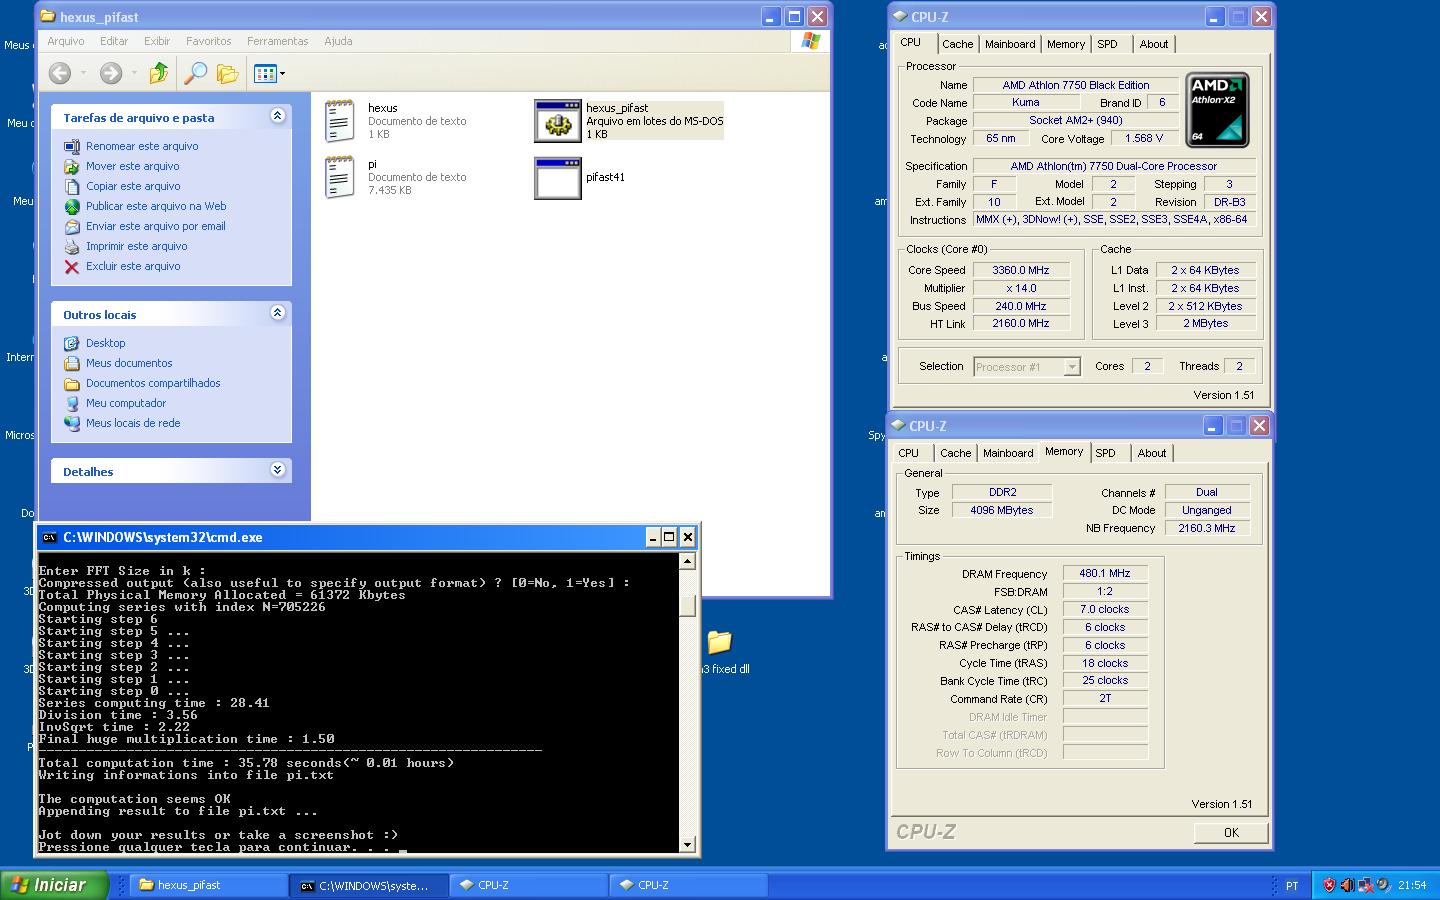Click cmd.exe scrollbar up arrow
This screenshot has height=900, width=1440.
[687, 561]
